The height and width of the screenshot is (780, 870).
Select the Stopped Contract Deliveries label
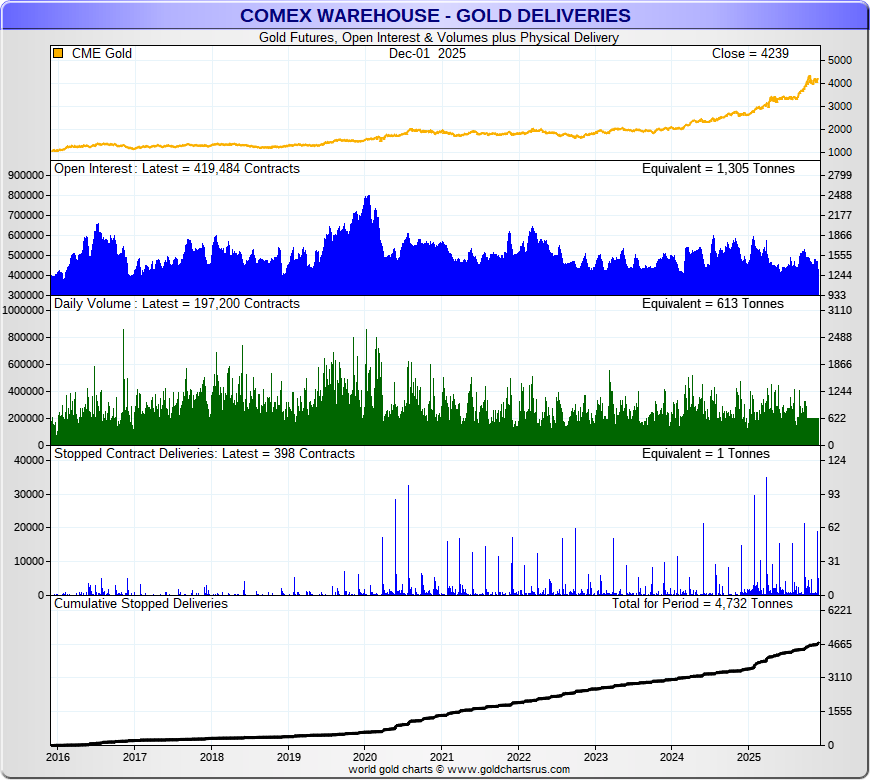point(204,453)
